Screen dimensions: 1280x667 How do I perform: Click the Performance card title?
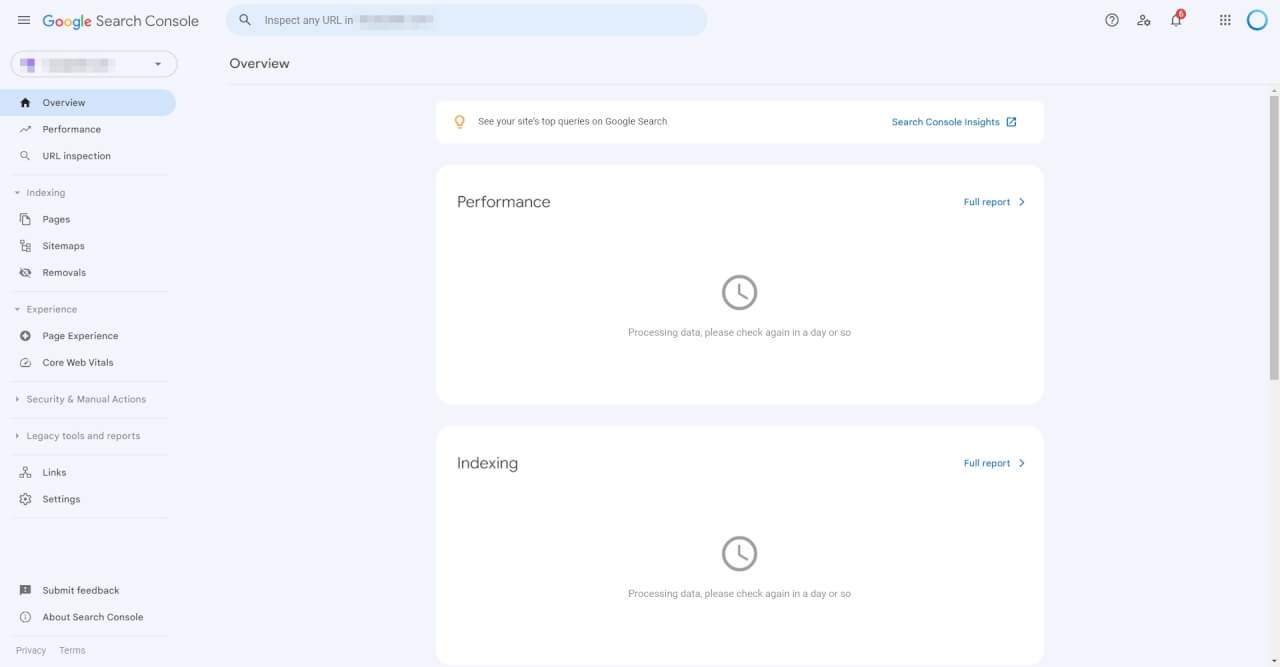(504, 202)
